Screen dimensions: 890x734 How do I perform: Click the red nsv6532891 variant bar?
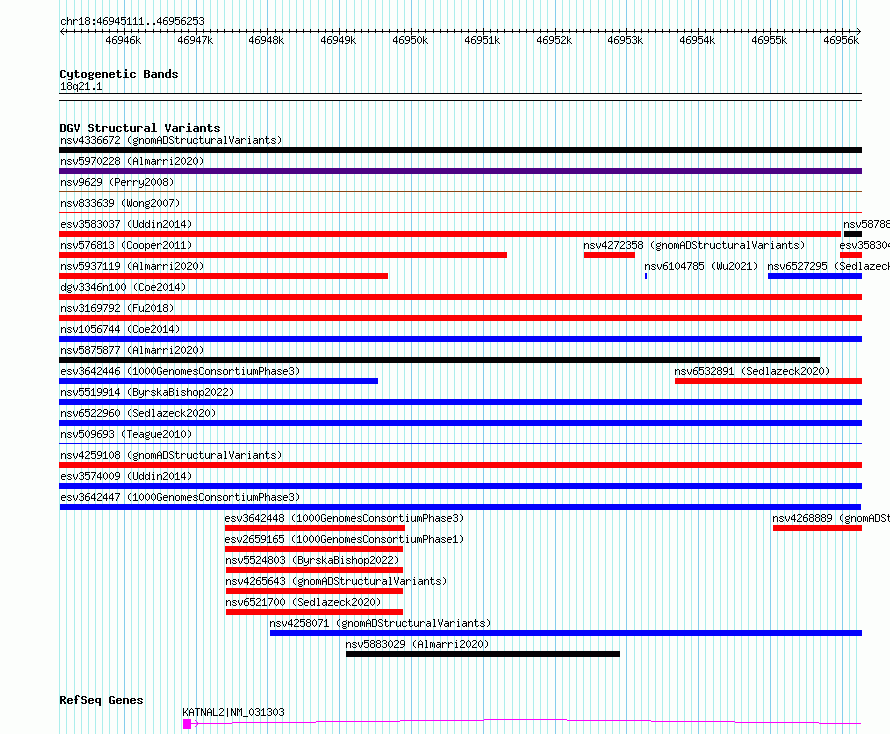[x=769, y=381]
